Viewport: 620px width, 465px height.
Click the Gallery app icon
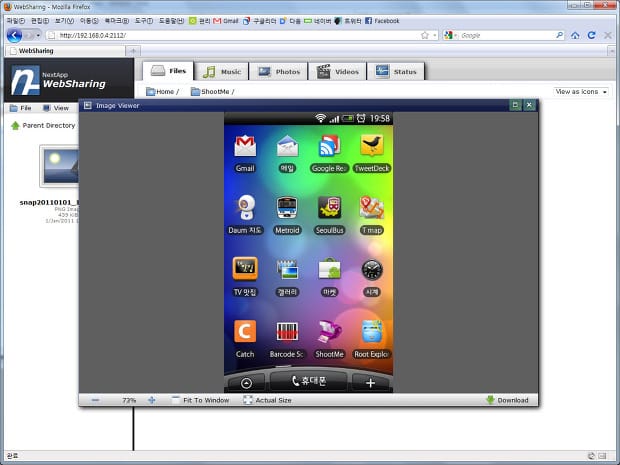click(287, 269)
